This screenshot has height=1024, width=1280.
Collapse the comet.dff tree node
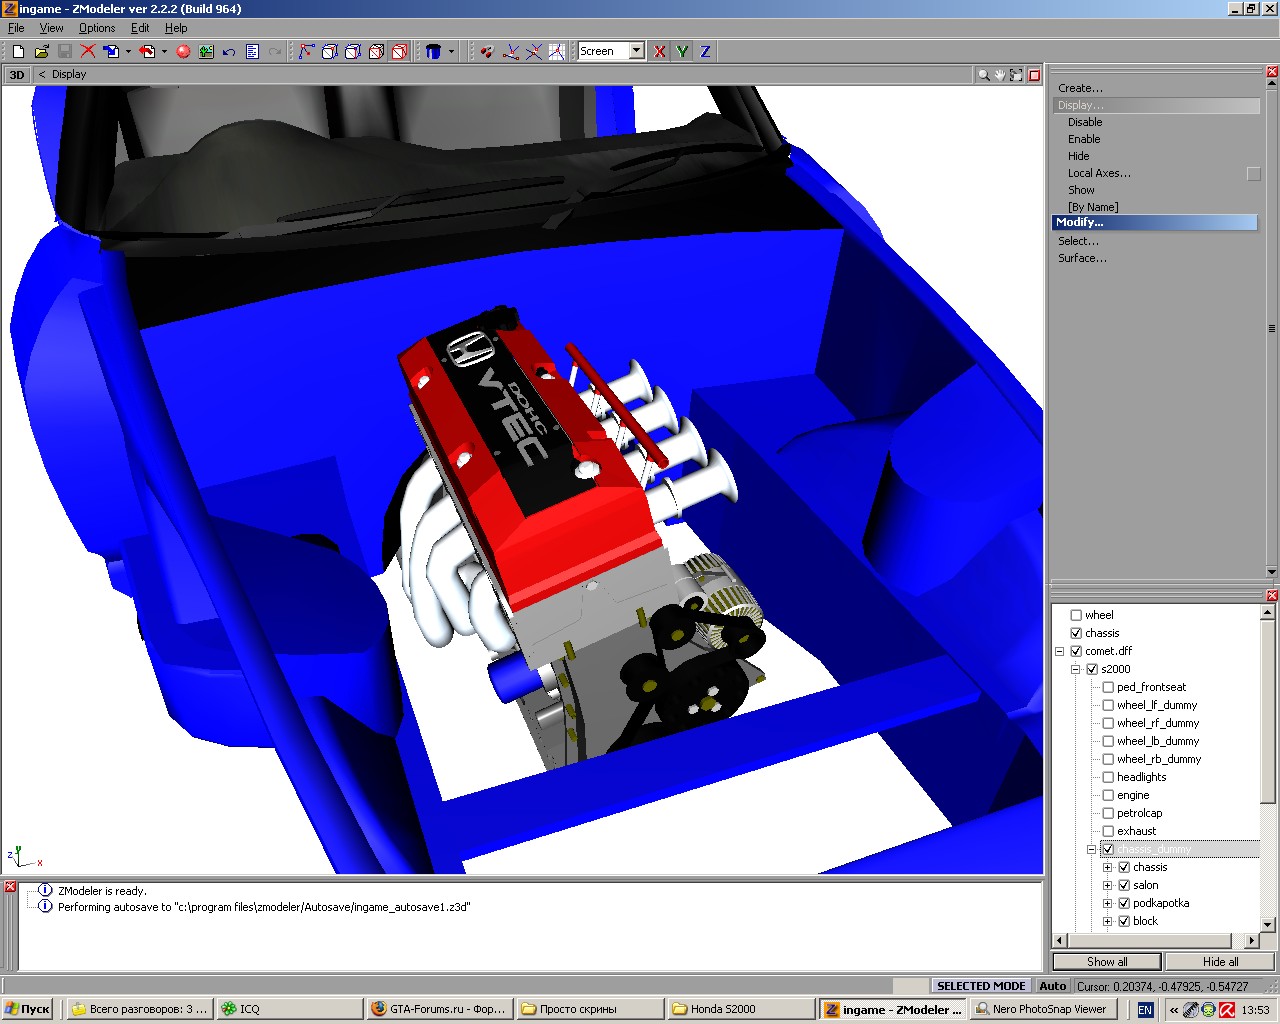[x=1060, y=651]
